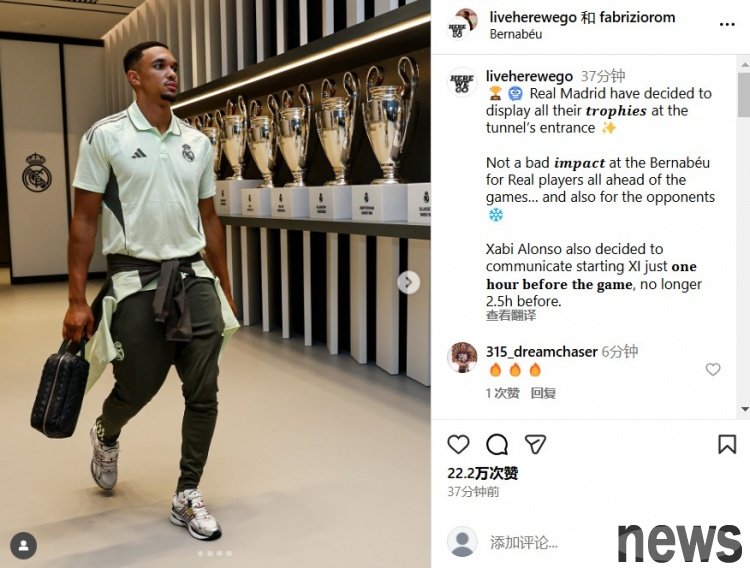Click liveherewego username in header
Viewport: 750px width, 568px height.
533,18
